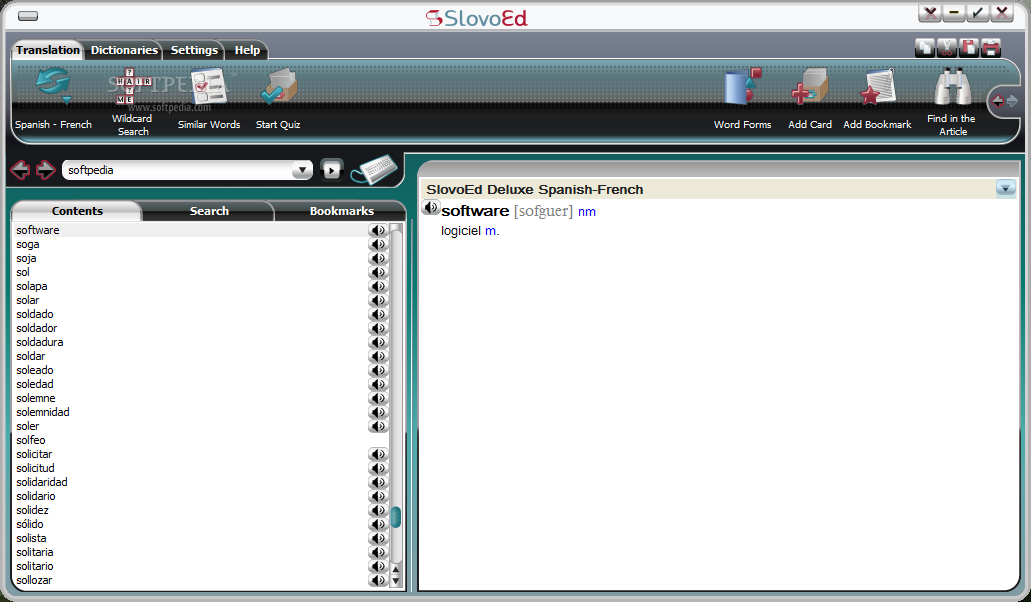Image resolution: width=1031 pixels, height=602 pixels.
Task: Click the list scrollbar up arrow
Action: (x=395, y=569)
